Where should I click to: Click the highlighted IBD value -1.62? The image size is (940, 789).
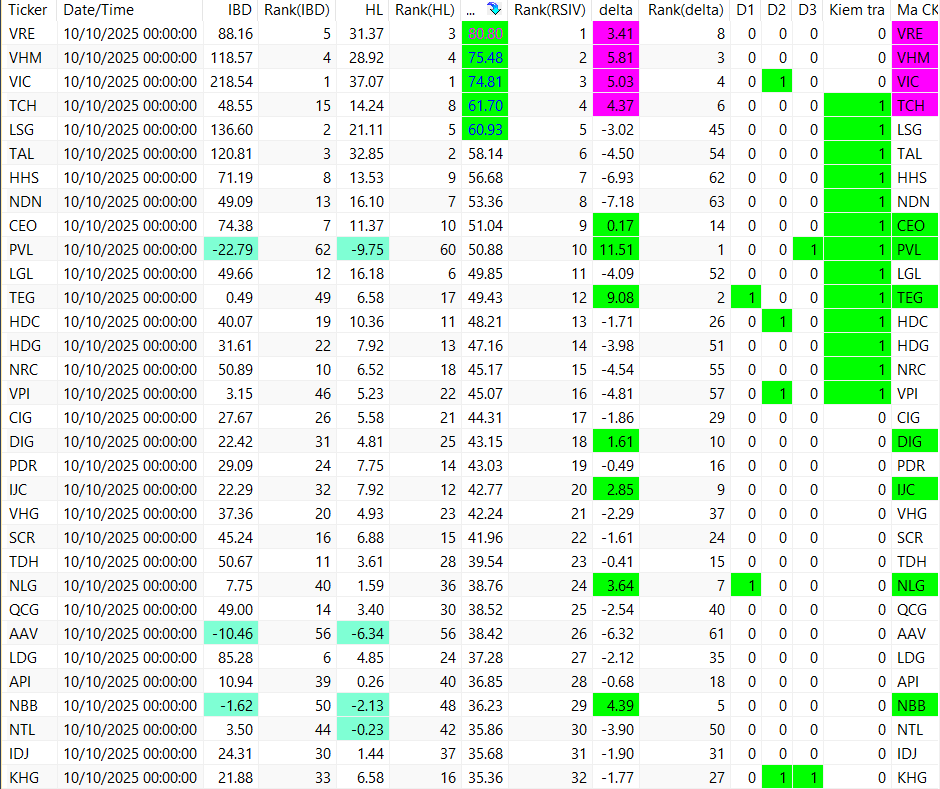click(x=231, y=706)
